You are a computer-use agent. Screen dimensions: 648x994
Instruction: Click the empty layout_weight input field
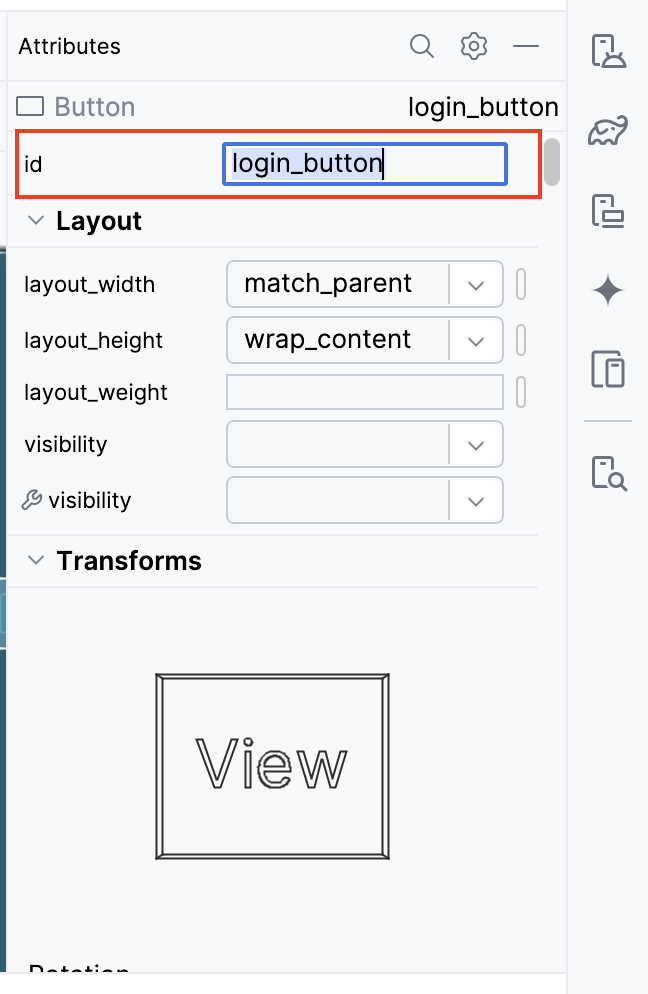(x=365, y=392)
